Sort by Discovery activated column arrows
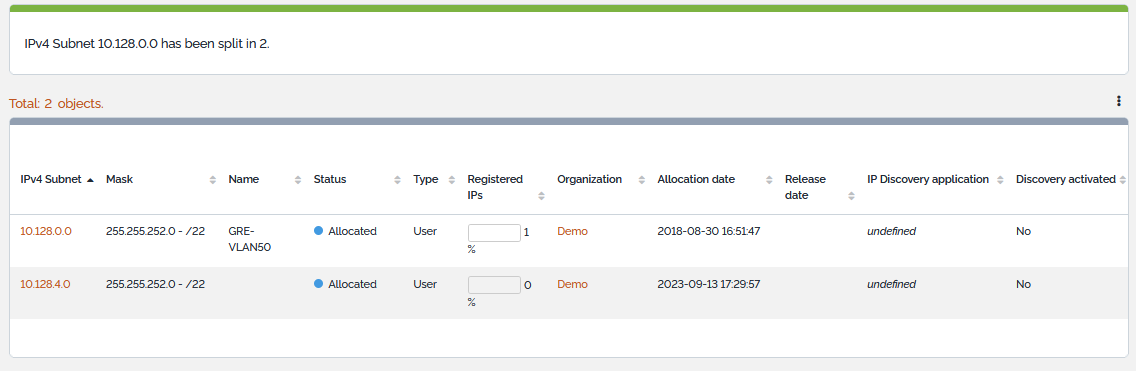The image size is (1136, 371). coord(1123,180)
